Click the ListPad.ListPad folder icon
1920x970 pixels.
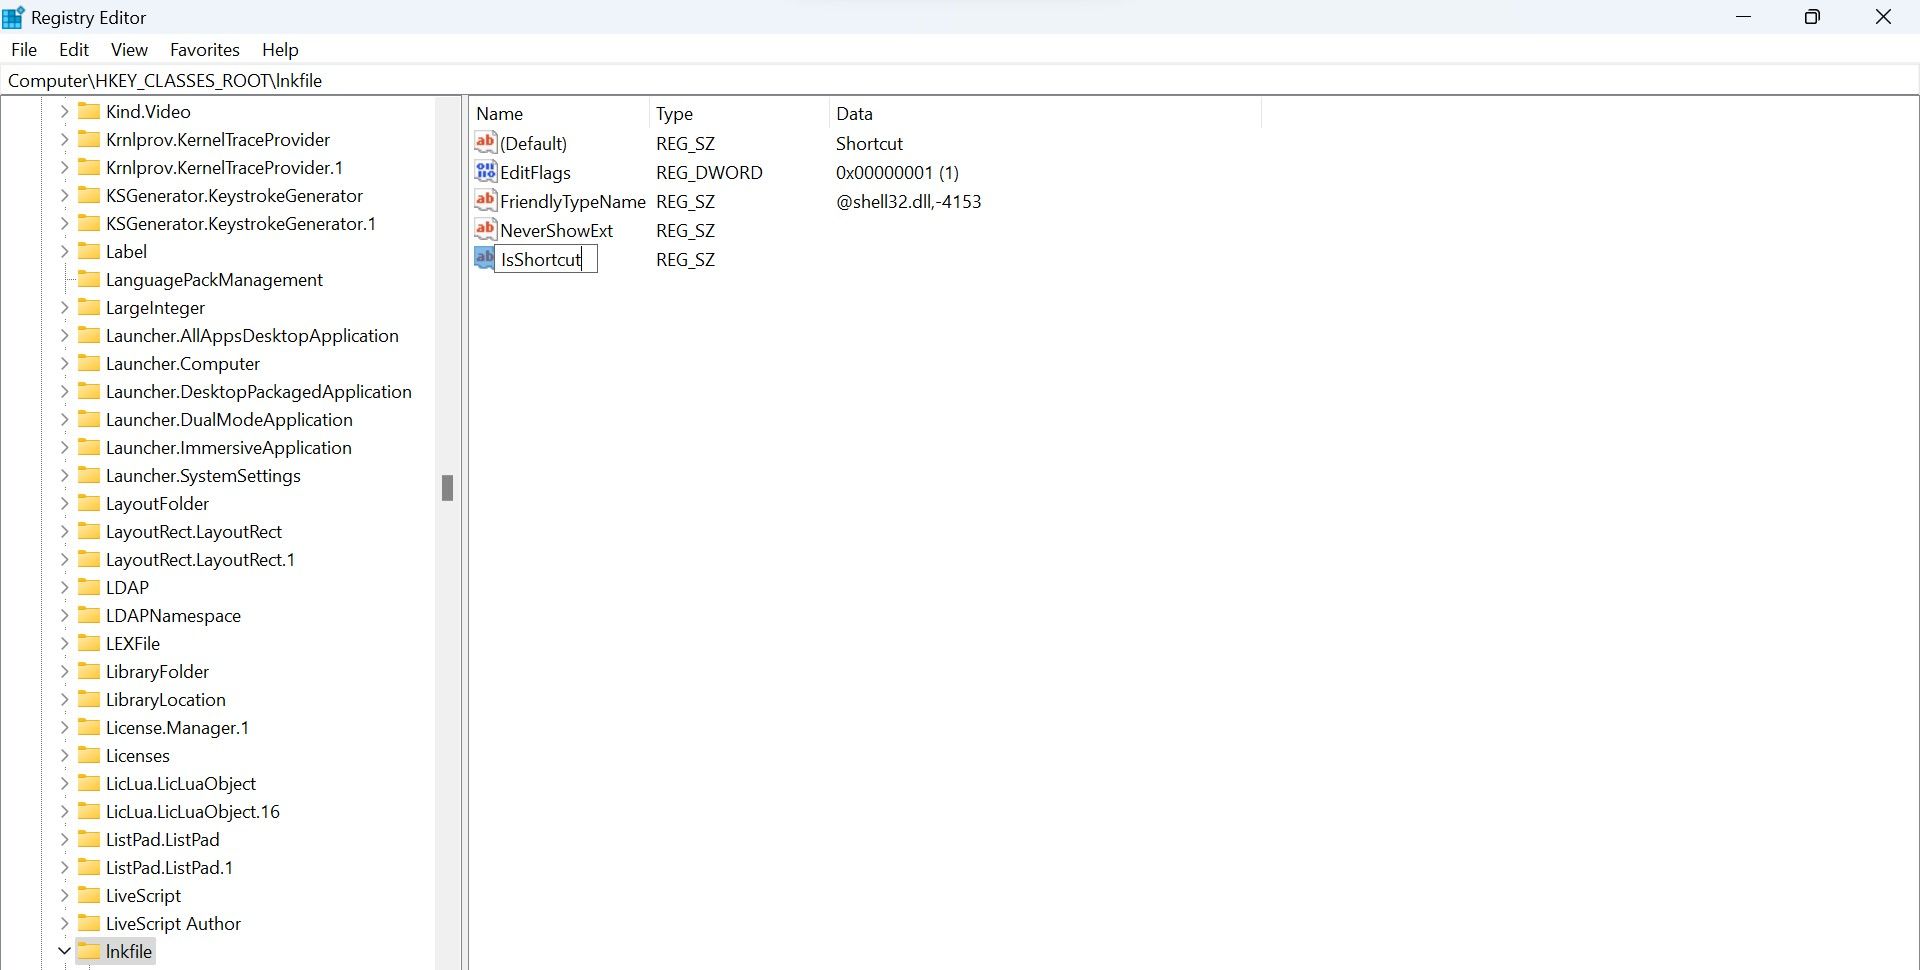pos(89,839)
